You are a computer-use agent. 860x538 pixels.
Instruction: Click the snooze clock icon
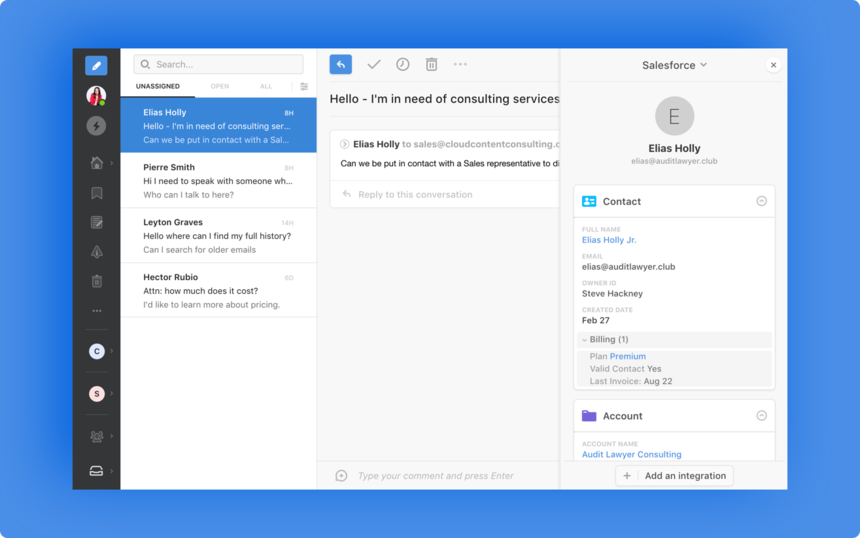point(403,65)
